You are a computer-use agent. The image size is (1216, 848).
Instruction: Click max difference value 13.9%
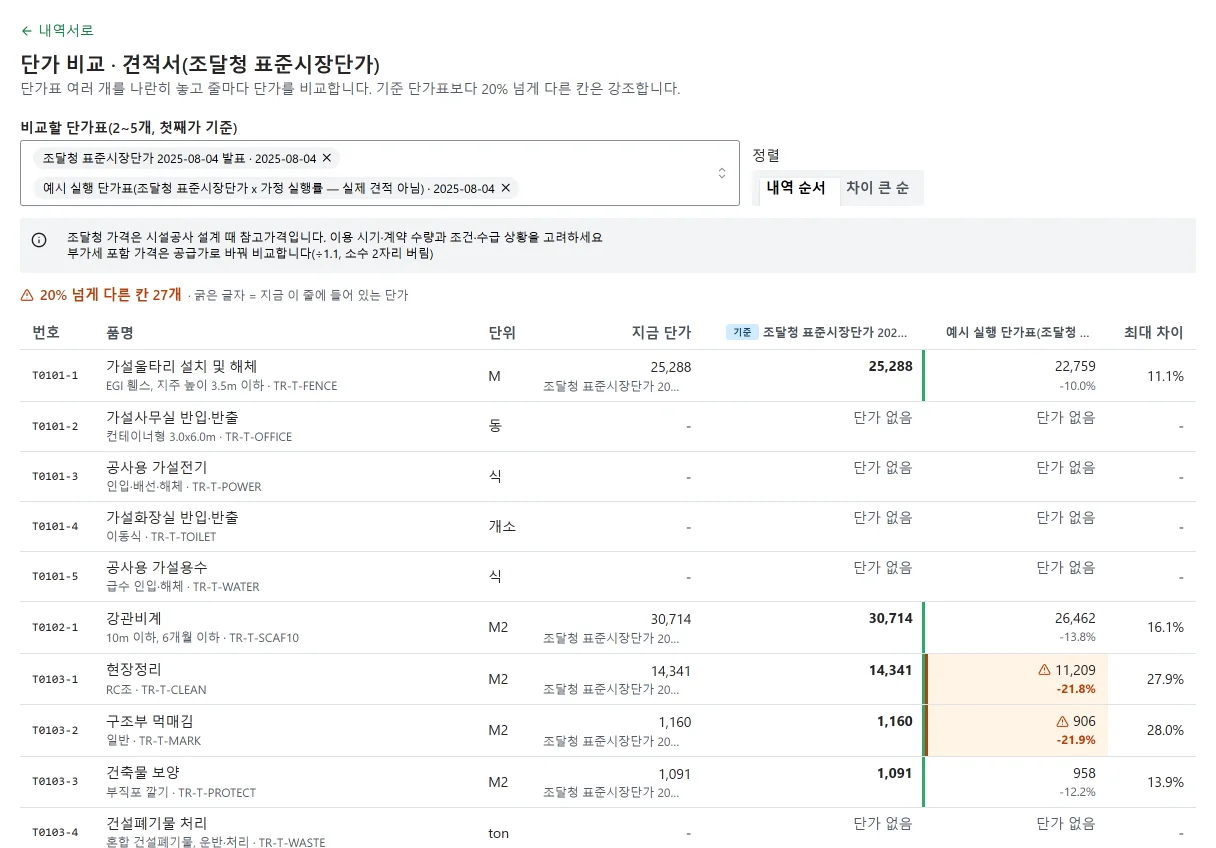tap(1165, 782)
